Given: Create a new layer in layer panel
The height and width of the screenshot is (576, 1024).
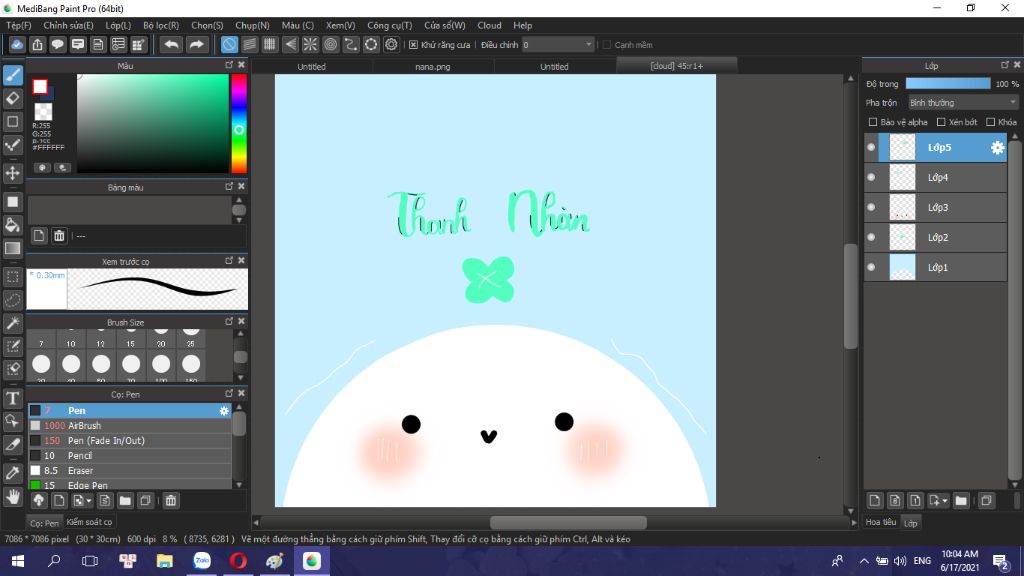Looking at the screenshot, I should [874, 501].
